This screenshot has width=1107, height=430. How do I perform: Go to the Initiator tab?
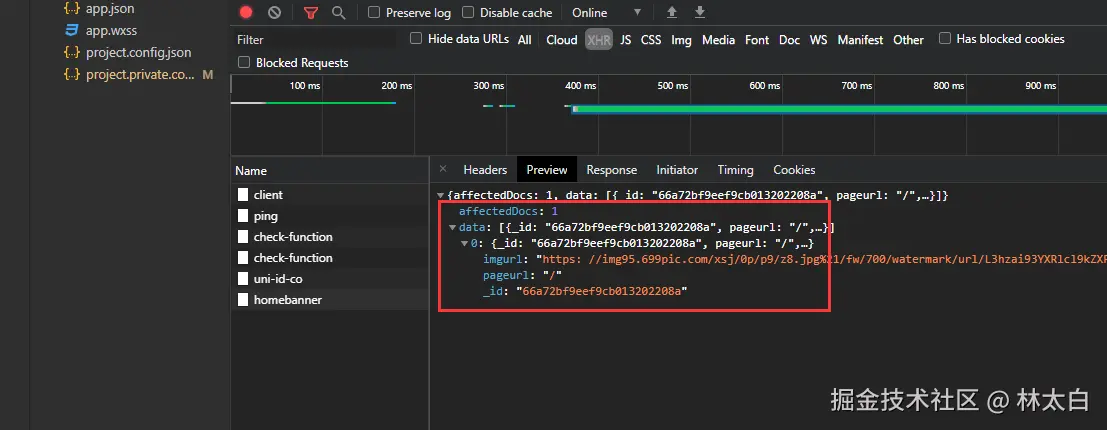(677, 169)
